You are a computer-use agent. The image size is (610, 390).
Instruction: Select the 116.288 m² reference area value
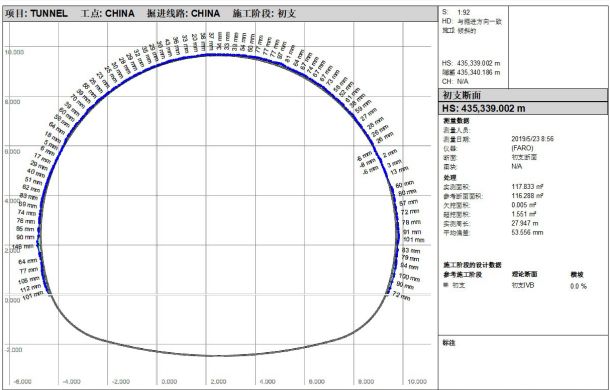(528, 196)
